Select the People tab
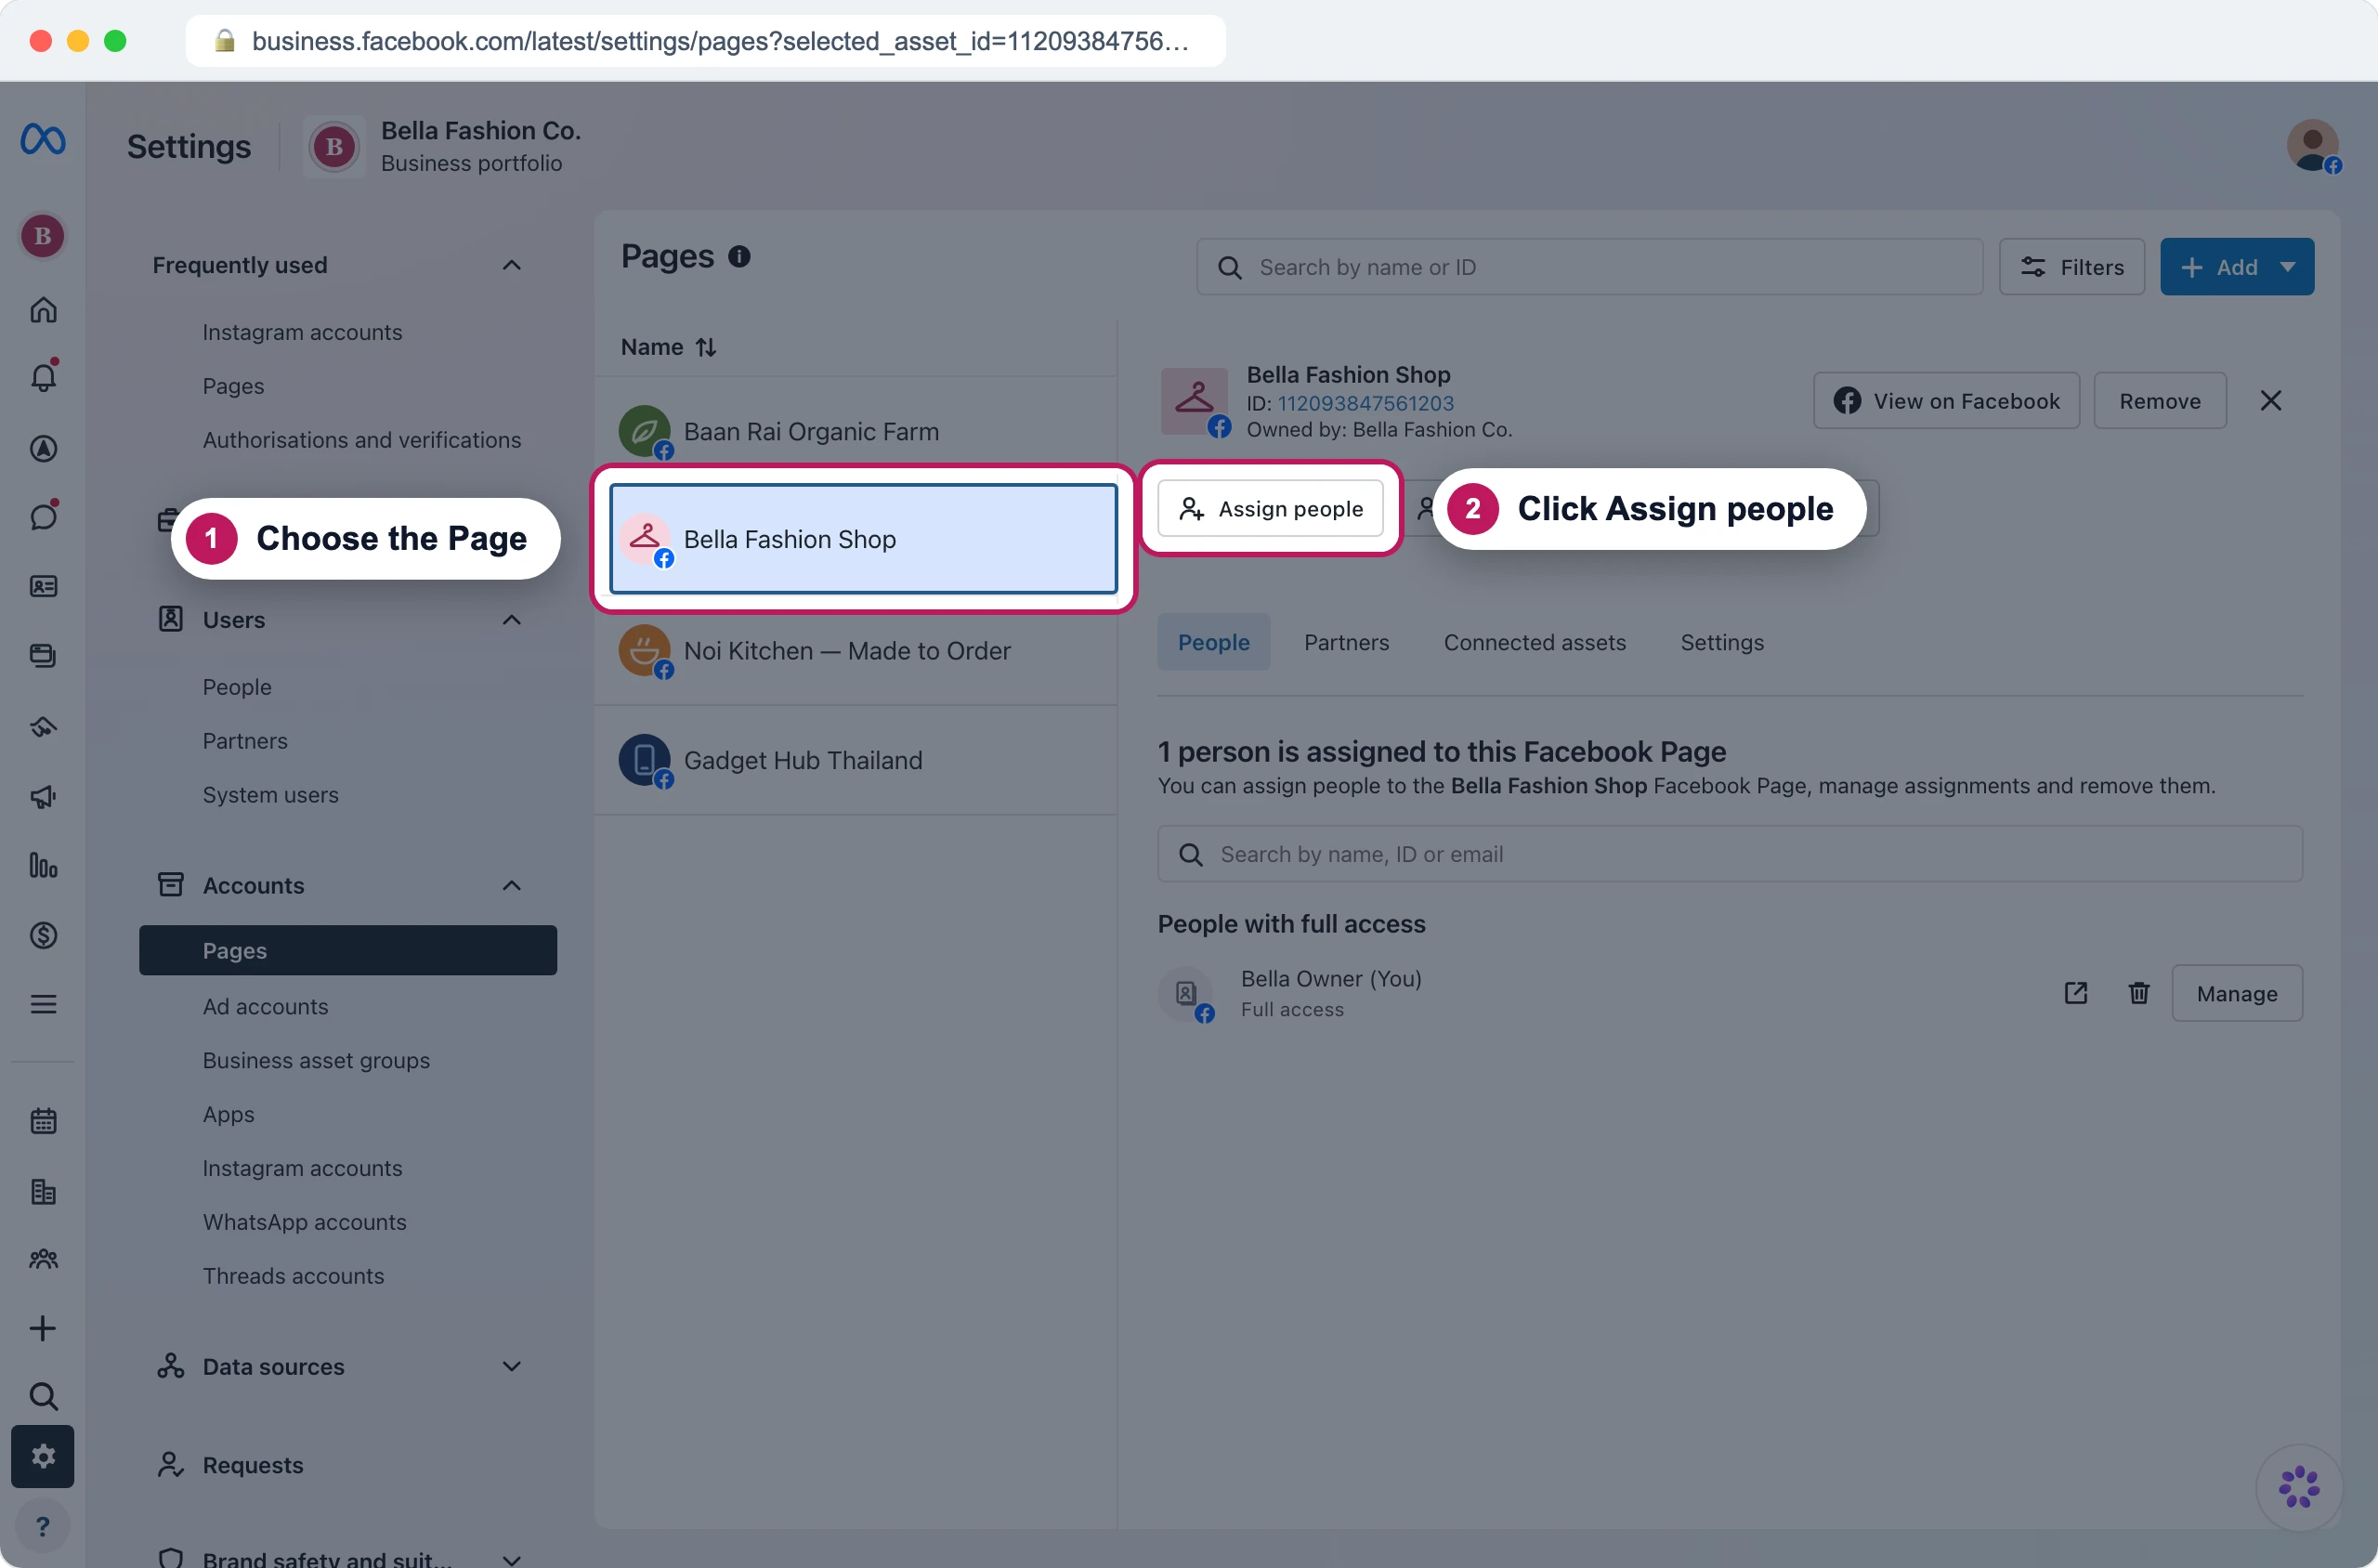The image size is (2378, 1568). (1213, 642)
